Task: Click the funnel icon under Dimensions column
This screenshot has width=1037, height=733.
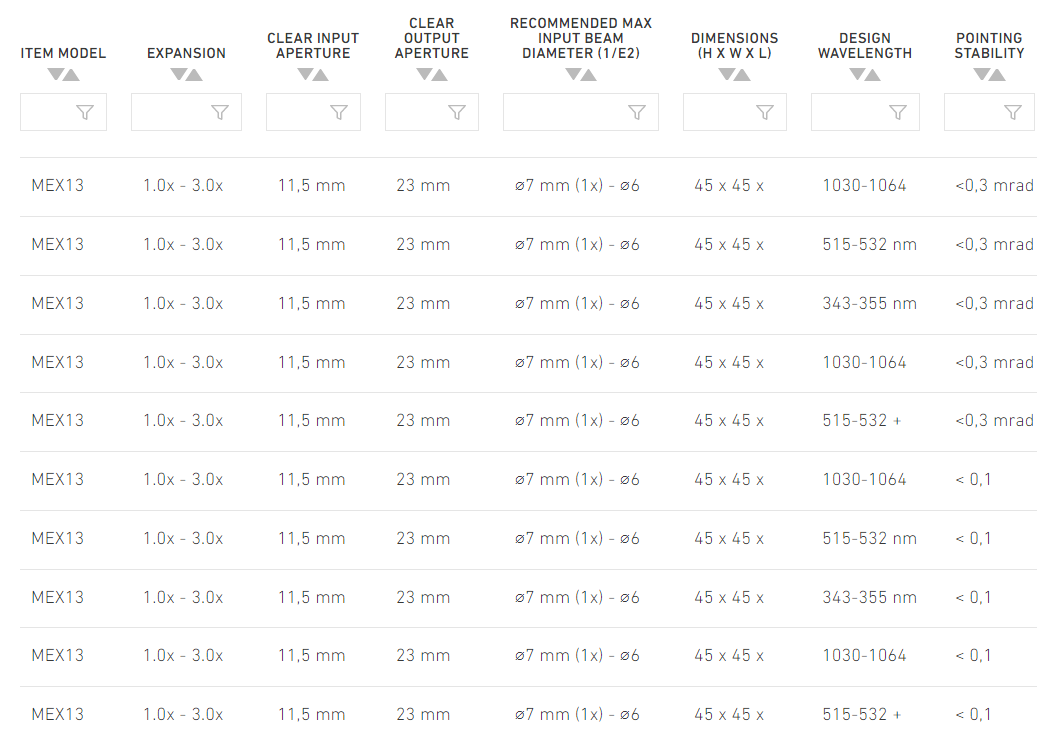Action: [x=765, y=112]
